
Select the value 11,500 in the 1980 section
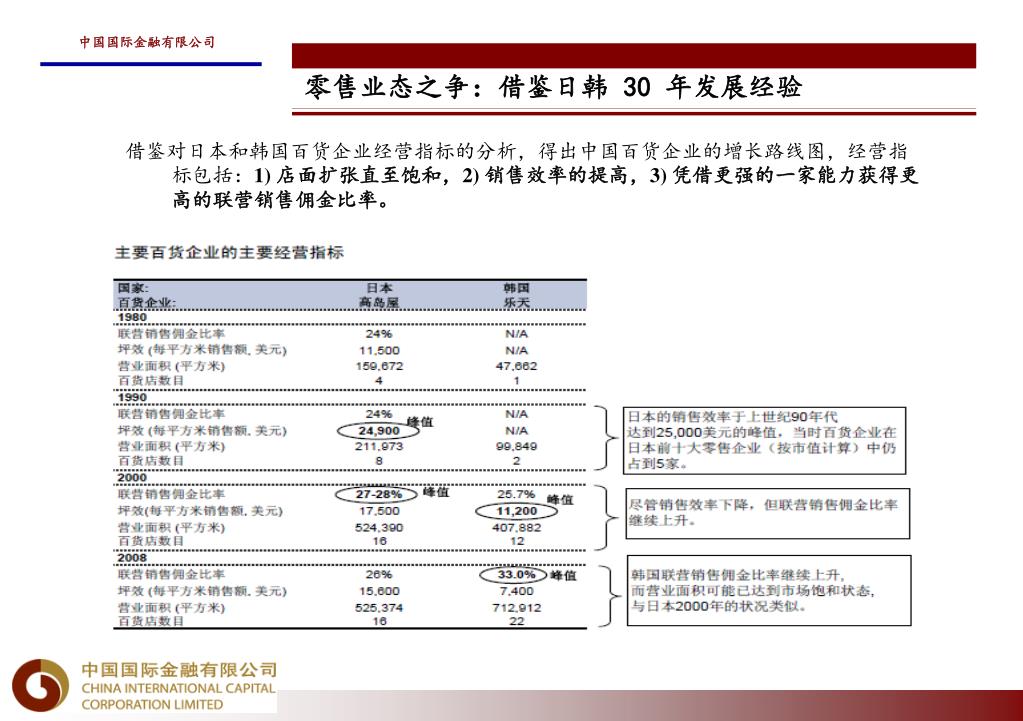pos(379,350)
